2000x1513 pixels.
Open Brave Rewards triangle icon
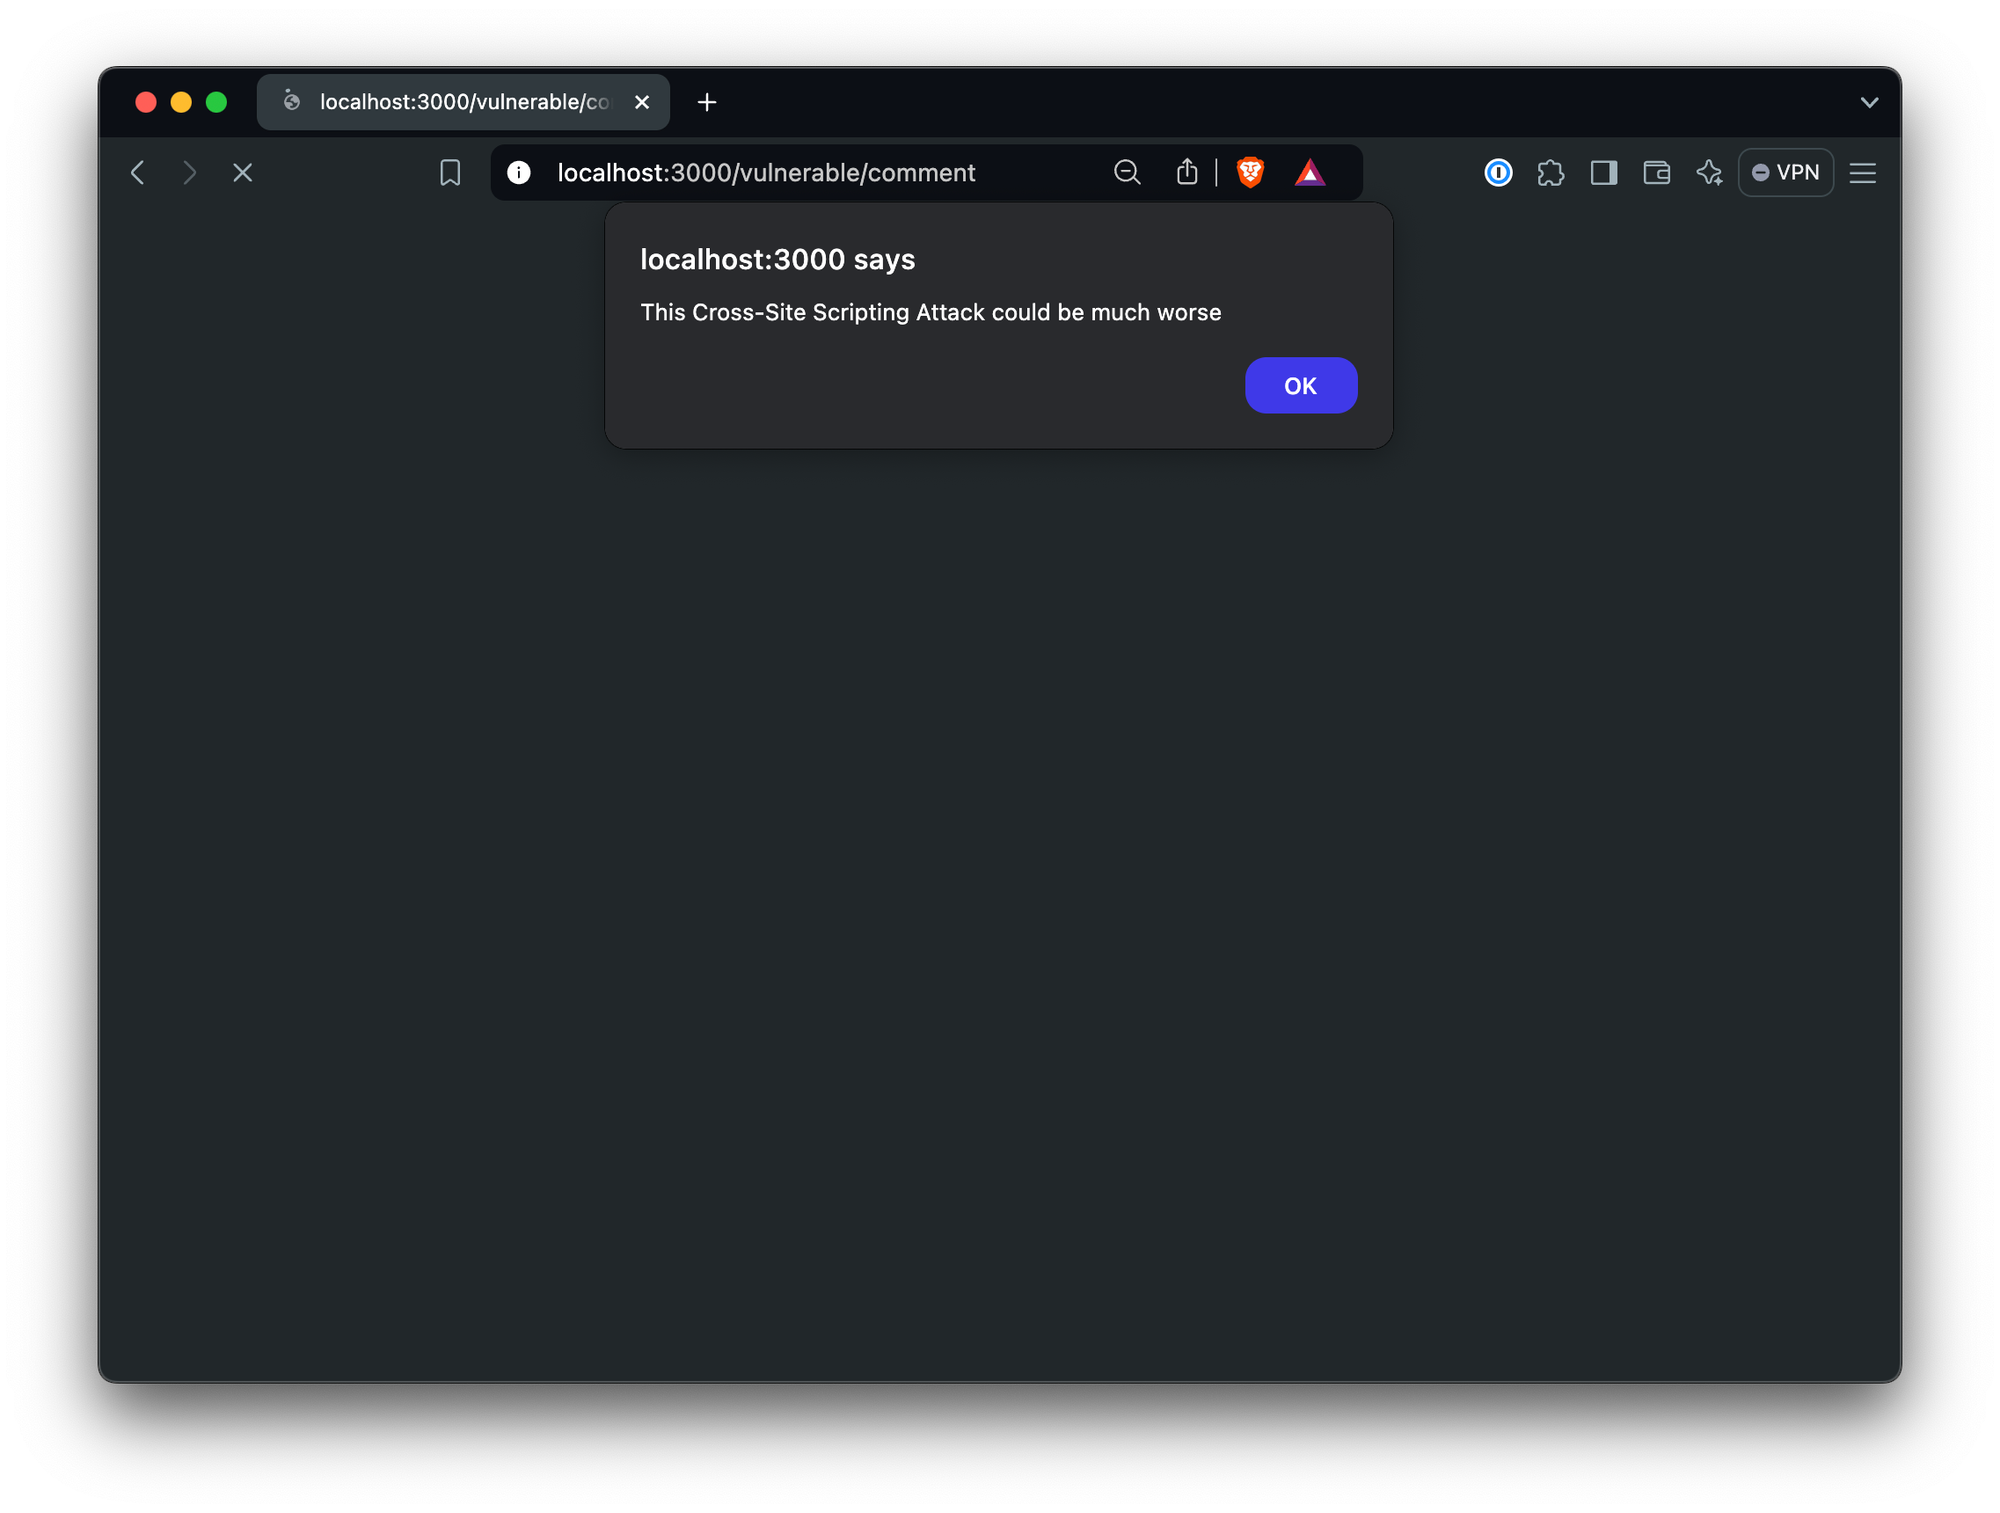1310,173
